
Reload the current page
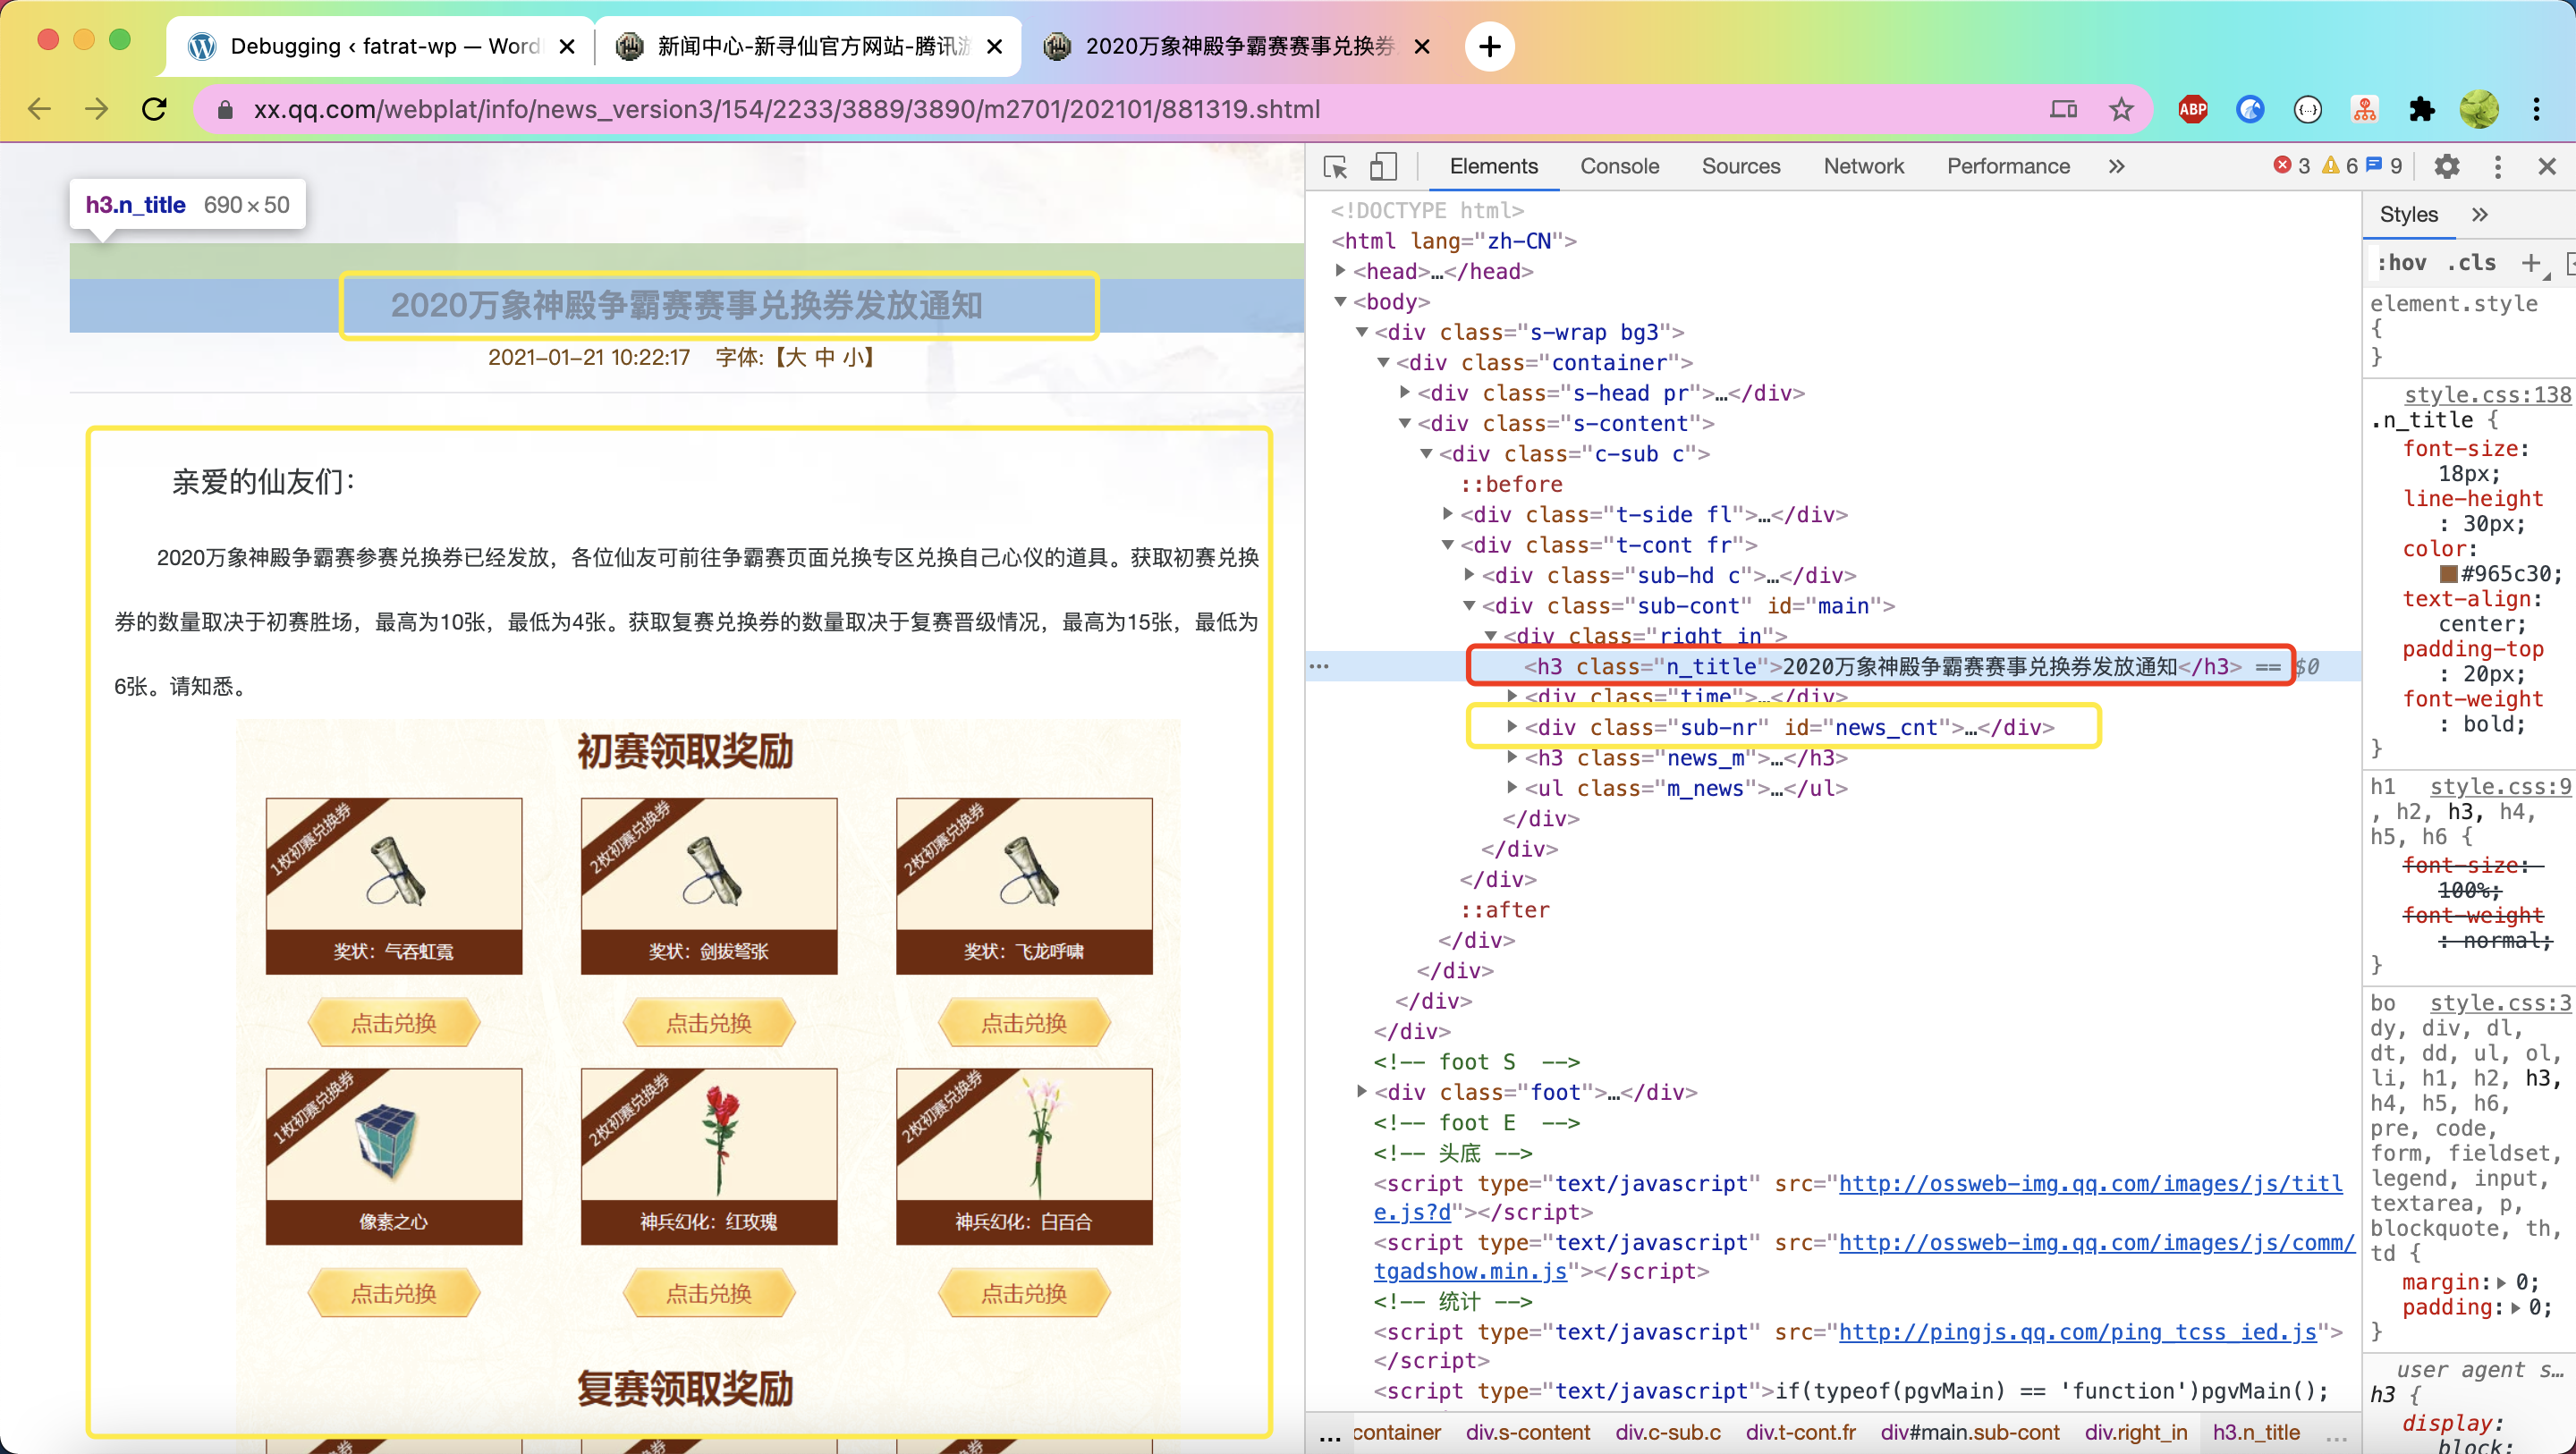point(154,109)
